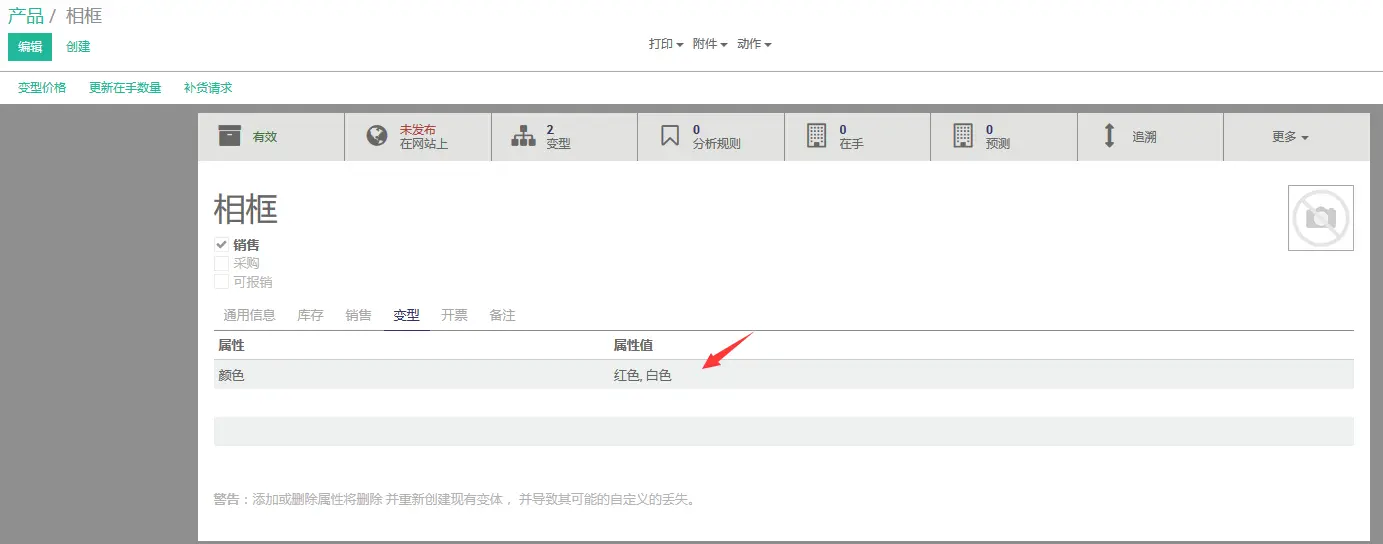Screen dimensions: 1383x544
Task: Switch to the 库存 tab
Action: [x=311, y=315]
